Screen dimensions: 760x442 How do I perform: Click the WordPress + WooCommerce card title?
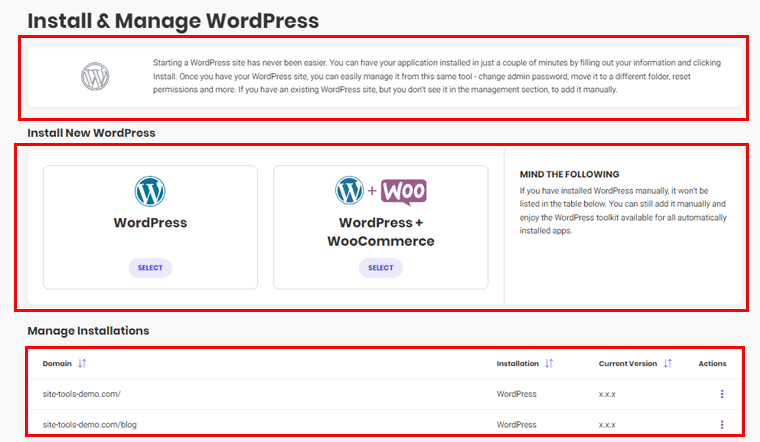click(380, 232)
